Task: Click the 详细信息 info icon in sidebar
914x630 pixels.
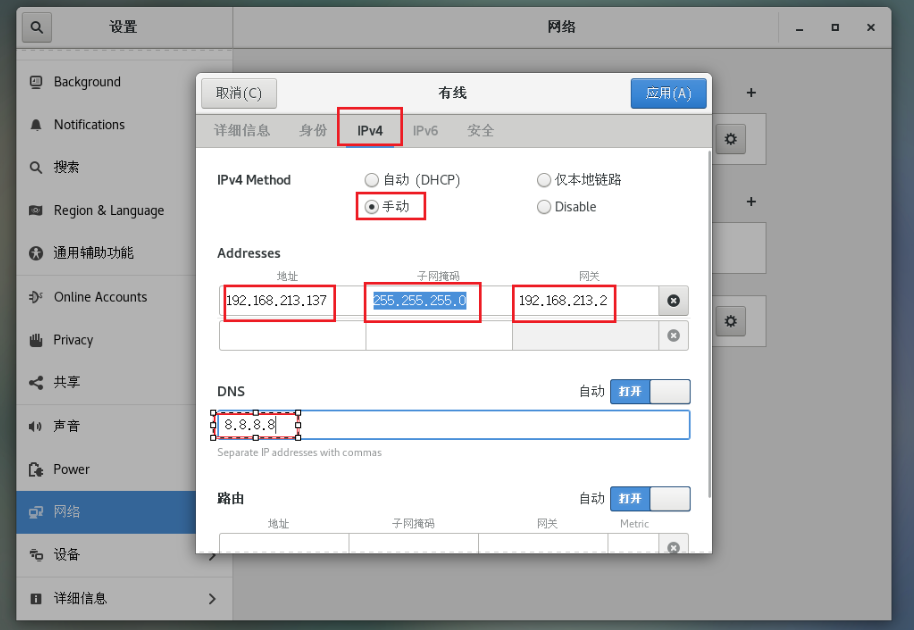Action: pos(36,599)
